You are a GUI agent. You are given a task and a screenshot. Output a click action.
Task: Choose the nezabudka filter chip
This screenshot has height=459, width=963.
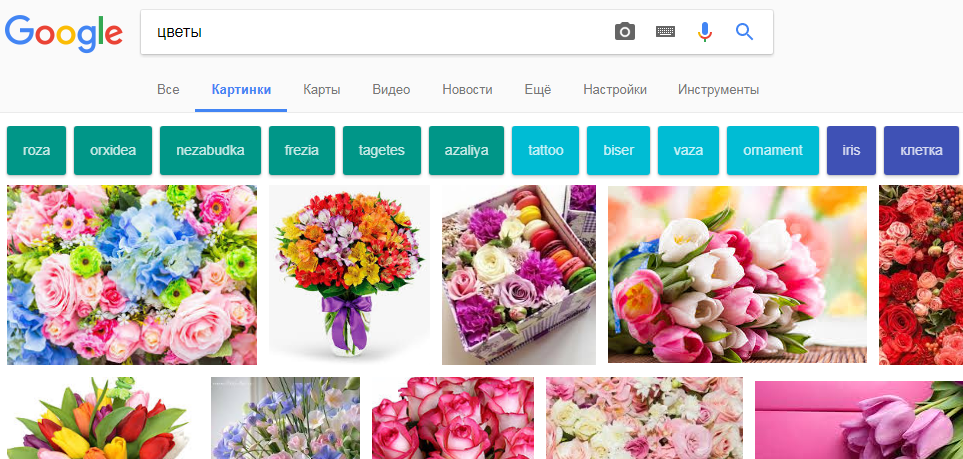coord(210,151)
